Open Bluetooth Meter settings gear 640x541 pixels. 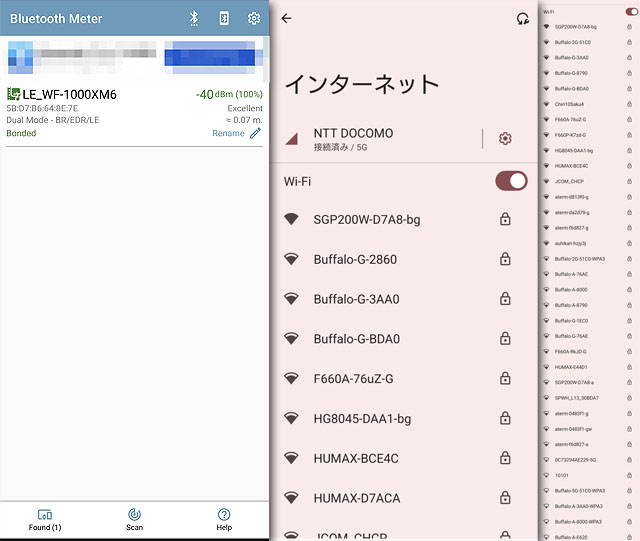click(x=254, y=18)
